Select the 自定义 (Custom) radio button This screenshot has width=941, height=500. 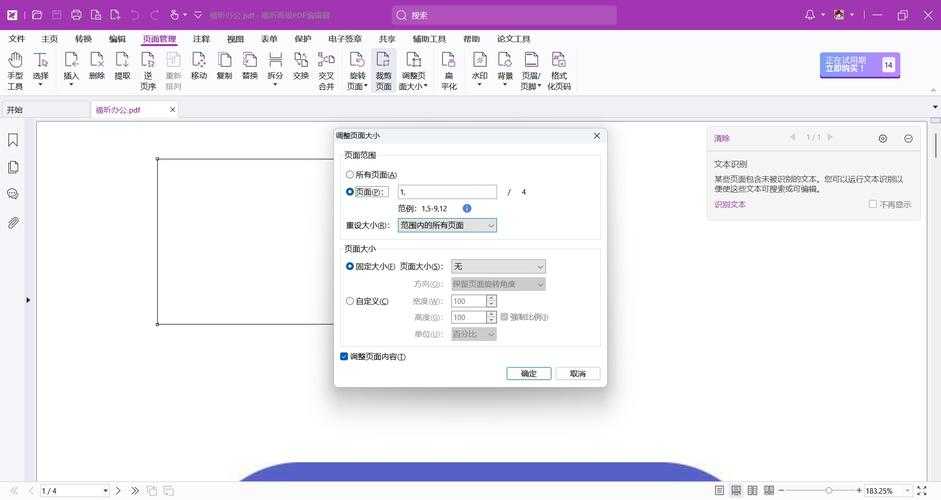tap(350, 301)
